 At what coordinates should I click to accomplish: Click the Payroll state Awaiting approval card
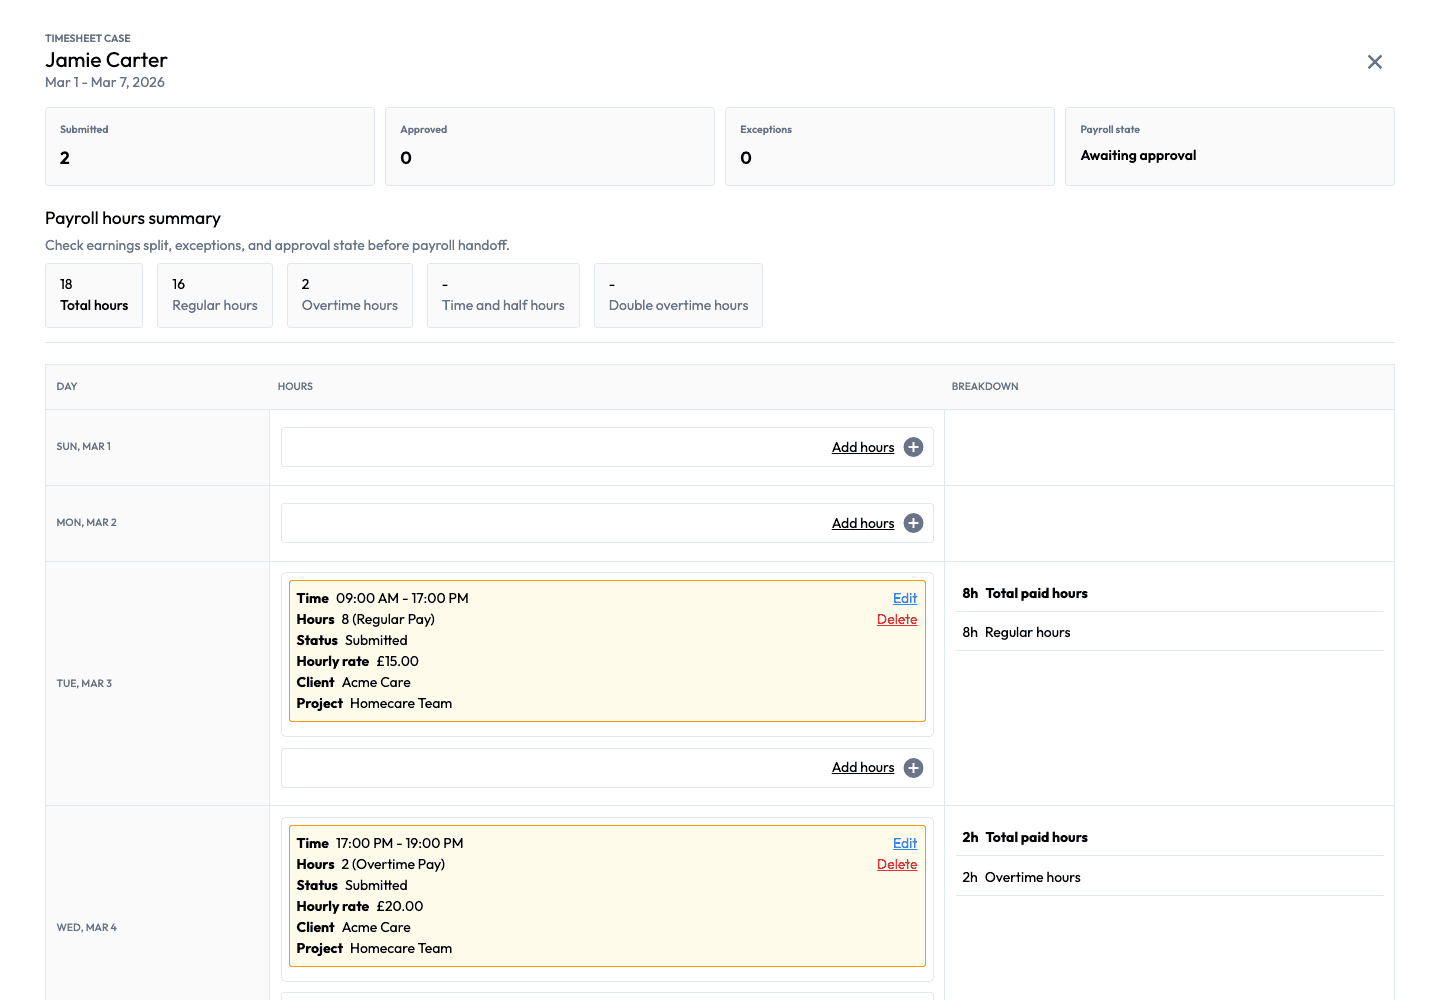click(x=1230, y=146)
